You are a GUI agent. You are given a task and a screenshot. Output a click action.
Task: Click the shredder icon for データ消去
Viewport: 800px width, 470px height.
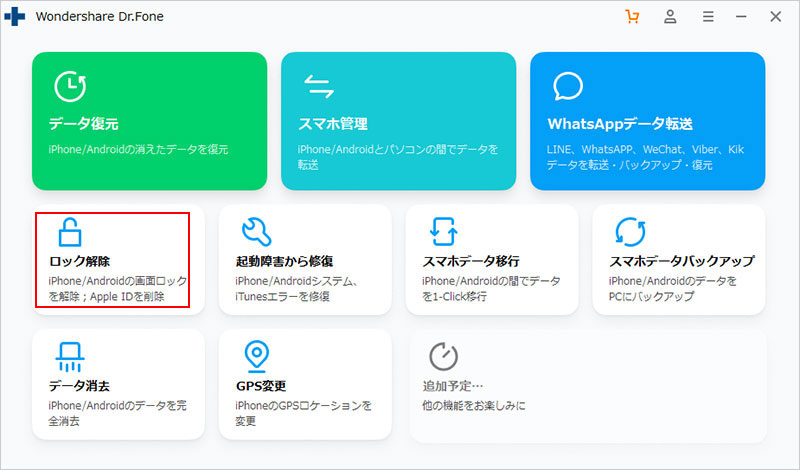coord(70,357)
